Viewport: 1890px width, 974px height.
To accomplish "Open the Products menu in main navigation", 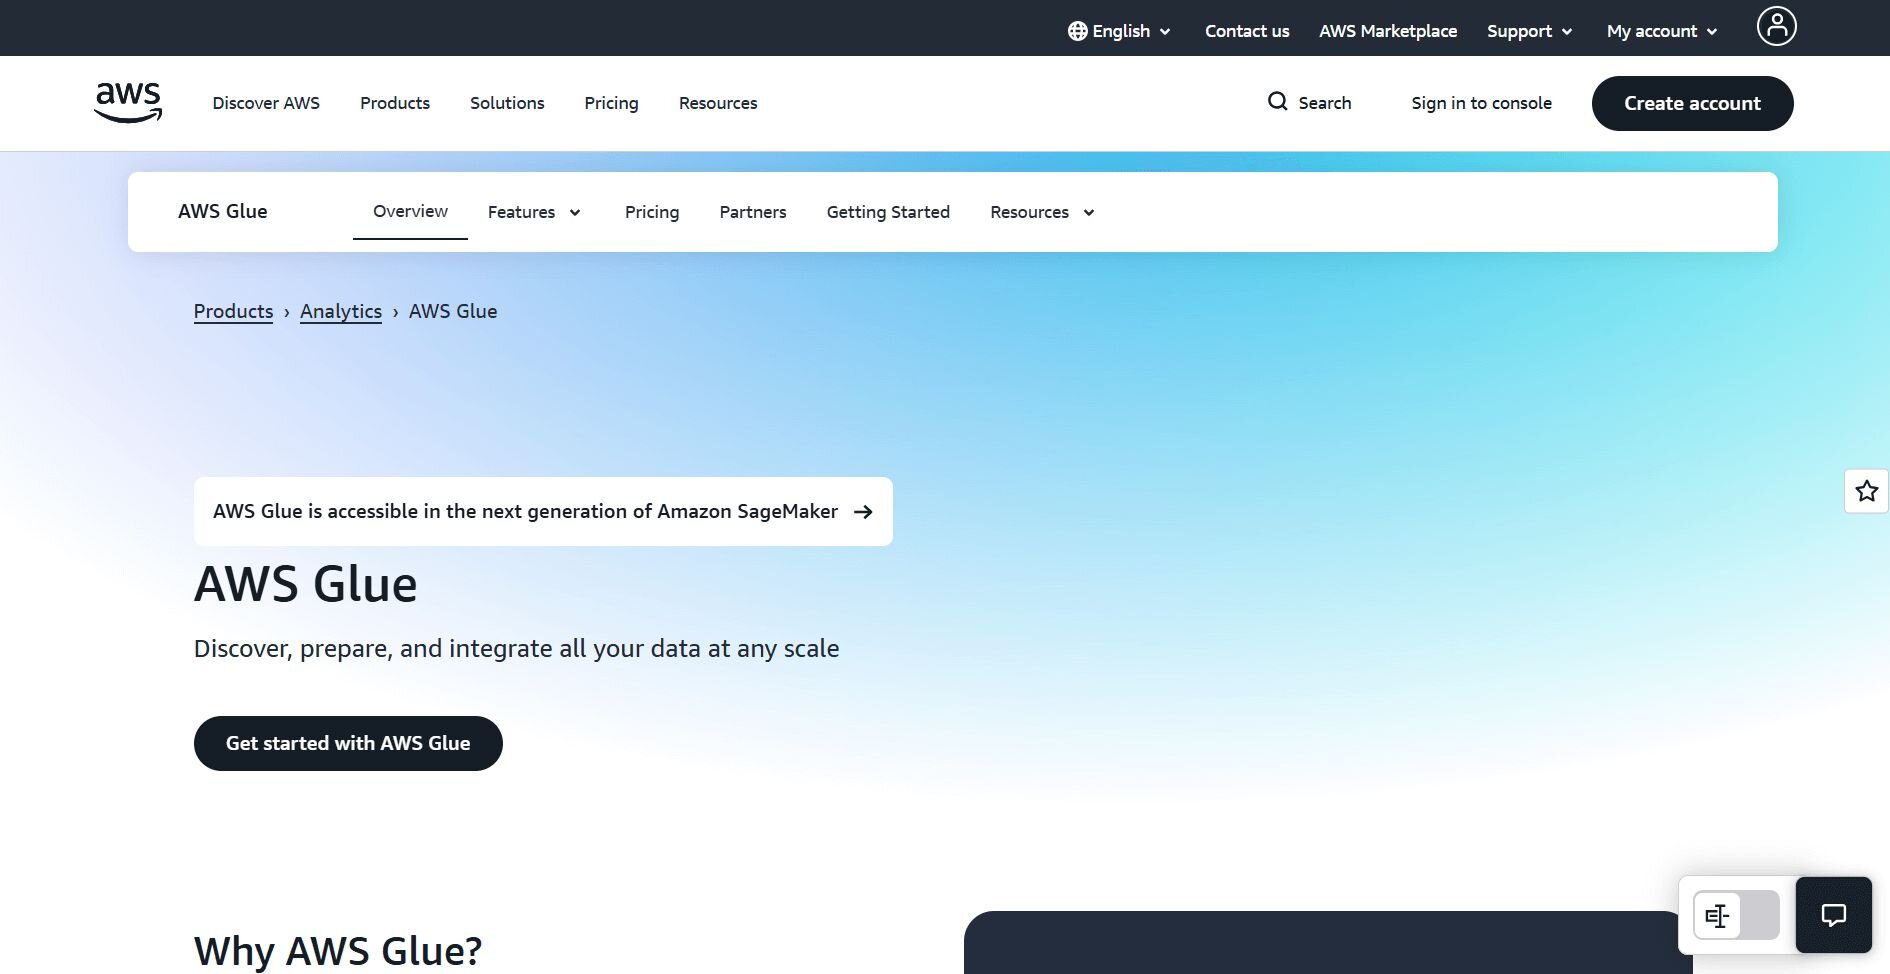I will pyautogui.click(x=395, y=103).
